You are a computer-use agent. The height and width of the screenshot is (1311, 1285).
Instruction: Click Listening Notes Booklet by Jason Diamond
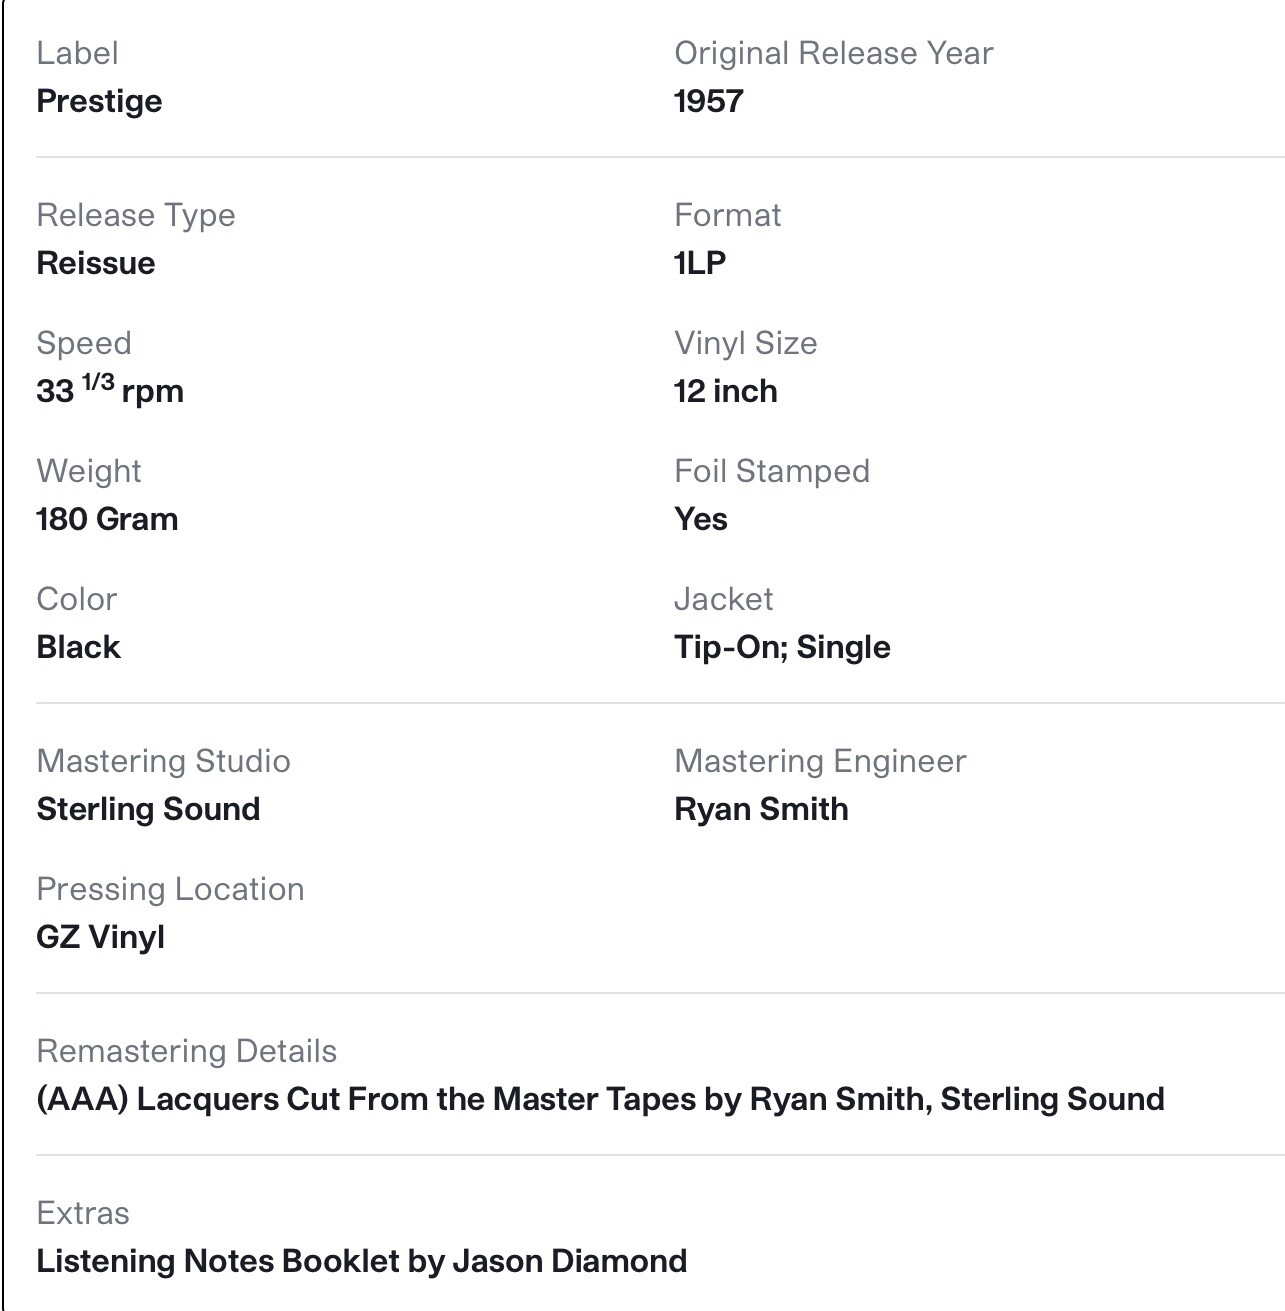coord(361,1261)
